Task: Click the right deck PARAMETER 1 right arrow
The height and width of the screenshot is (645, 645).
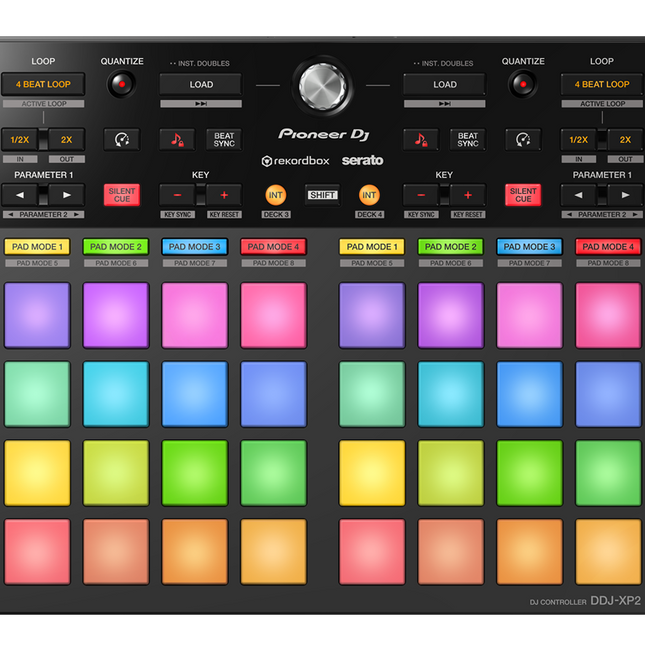Action: click(x=625, y=195)
